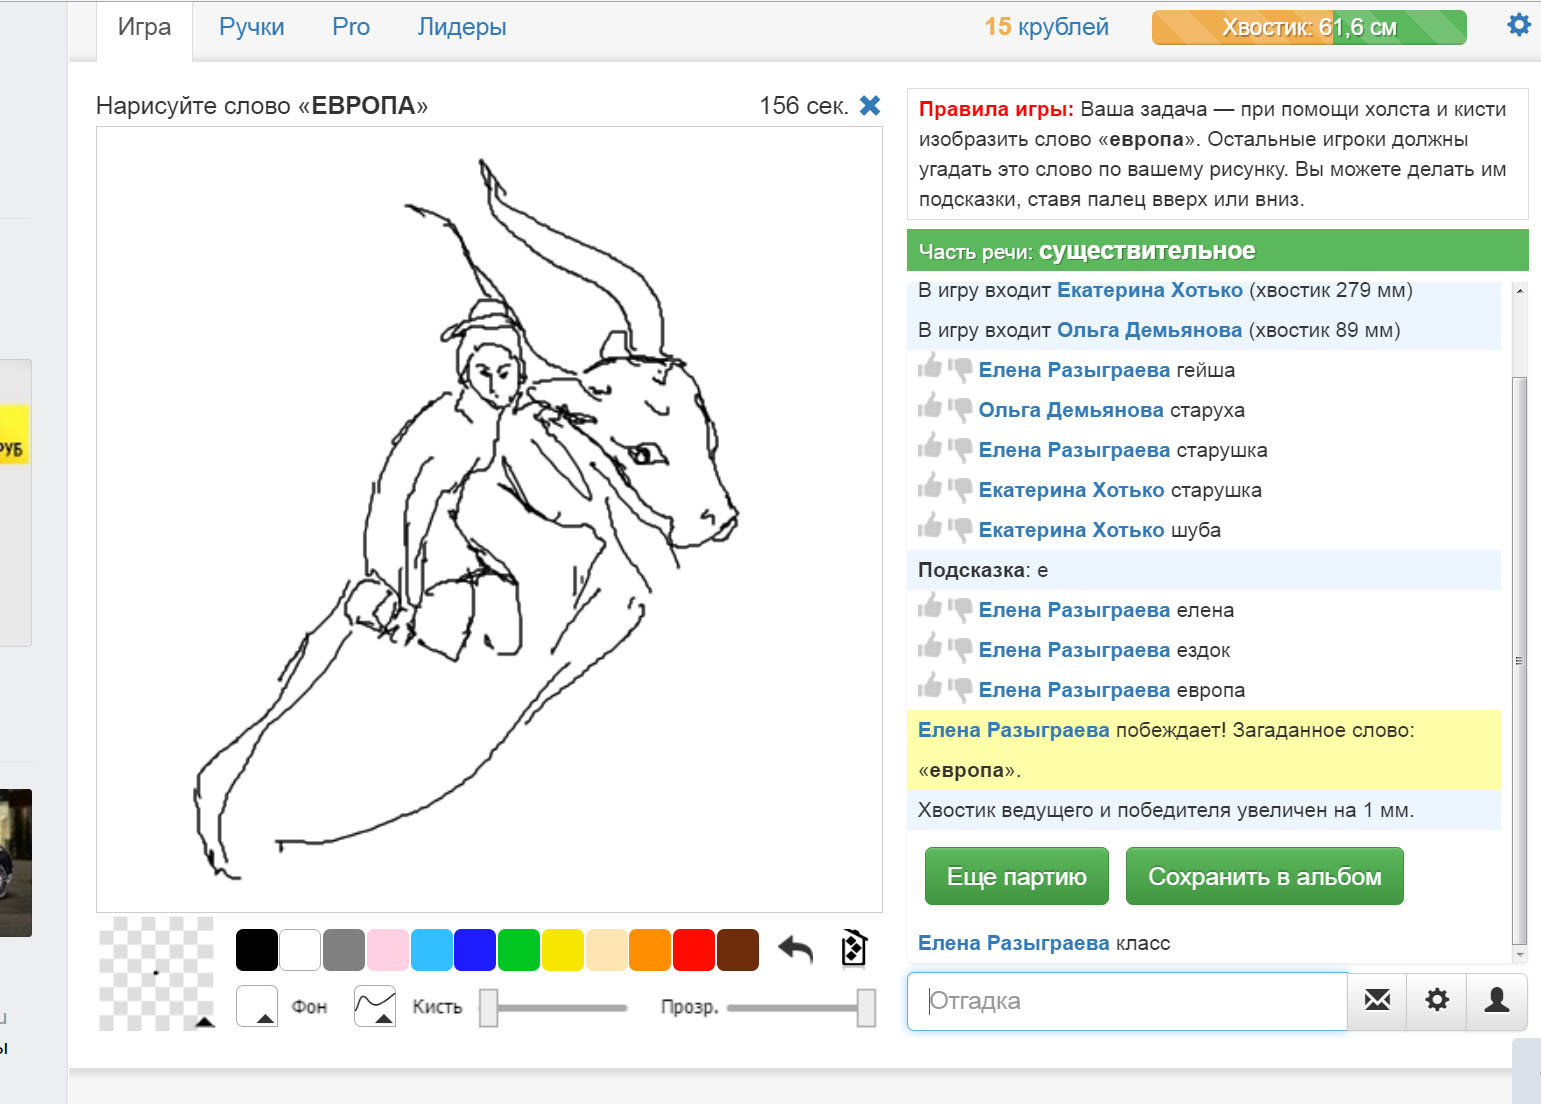The height and width of the screenshot is (1104, 1541).
Task: Select the yellow color swatch
Action: [x=563, y=950]
